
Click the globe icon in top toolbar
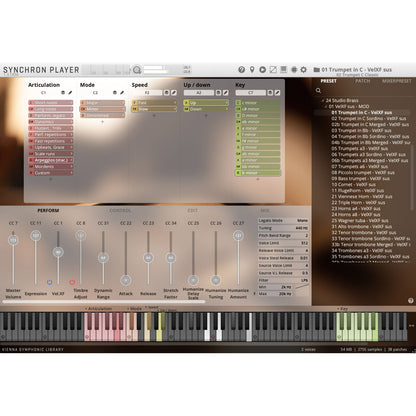294,69
